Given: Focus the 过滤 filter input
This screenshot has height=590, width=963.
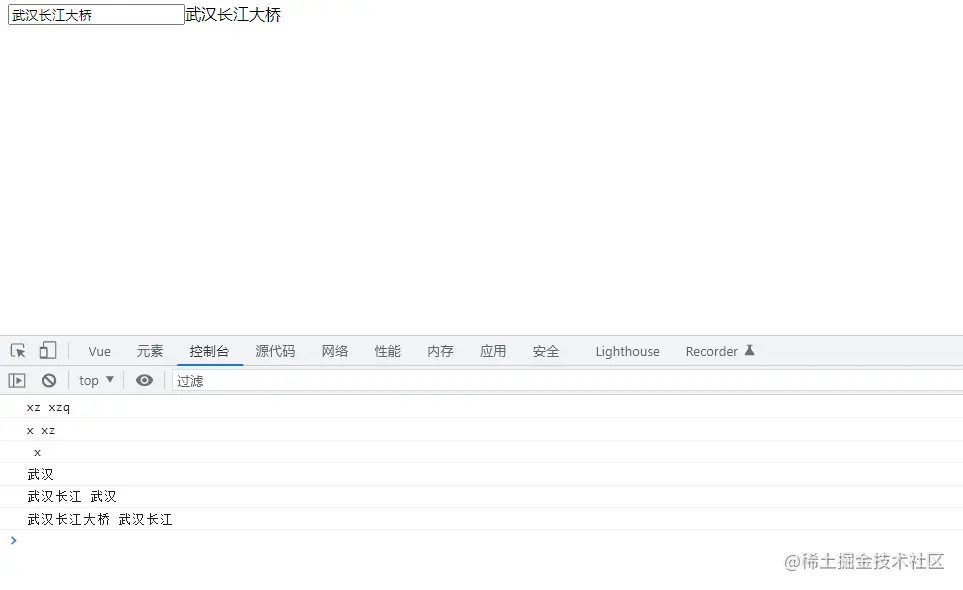Looking at the screenshot, I should pyautogui.click(x=567, y=381).
